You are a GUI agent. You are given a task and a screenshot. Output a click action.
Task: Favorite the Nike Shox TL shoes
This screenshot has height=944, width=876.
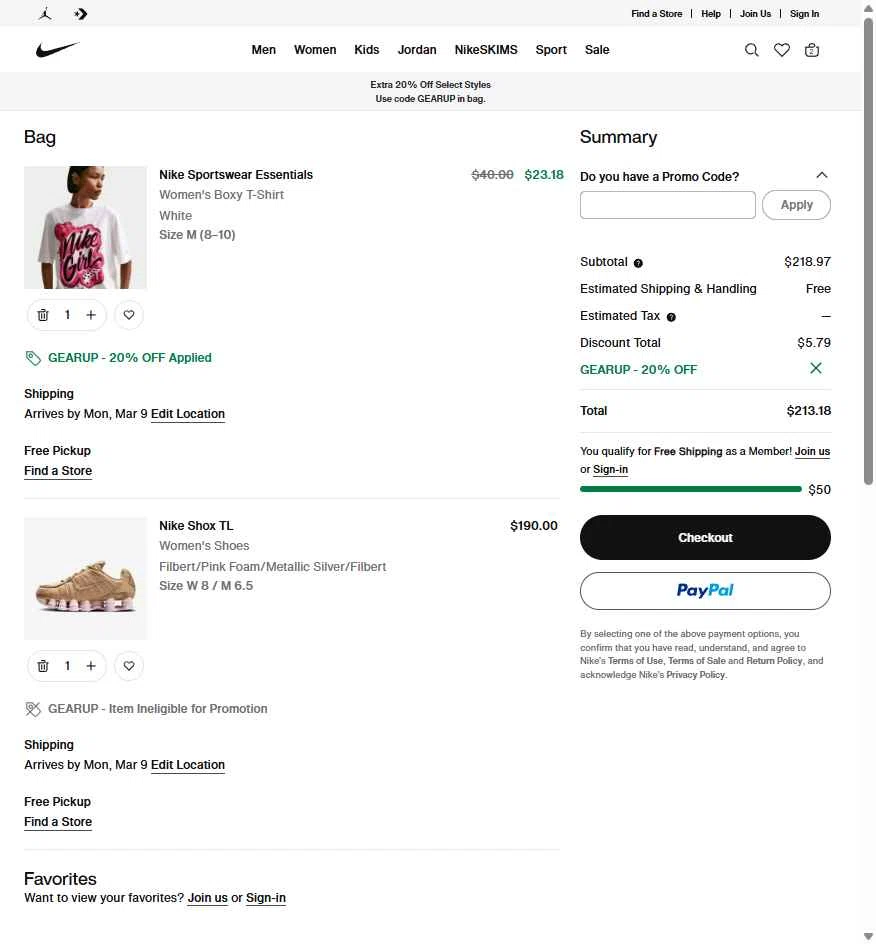pyautogui.click(x=129, y=666)
